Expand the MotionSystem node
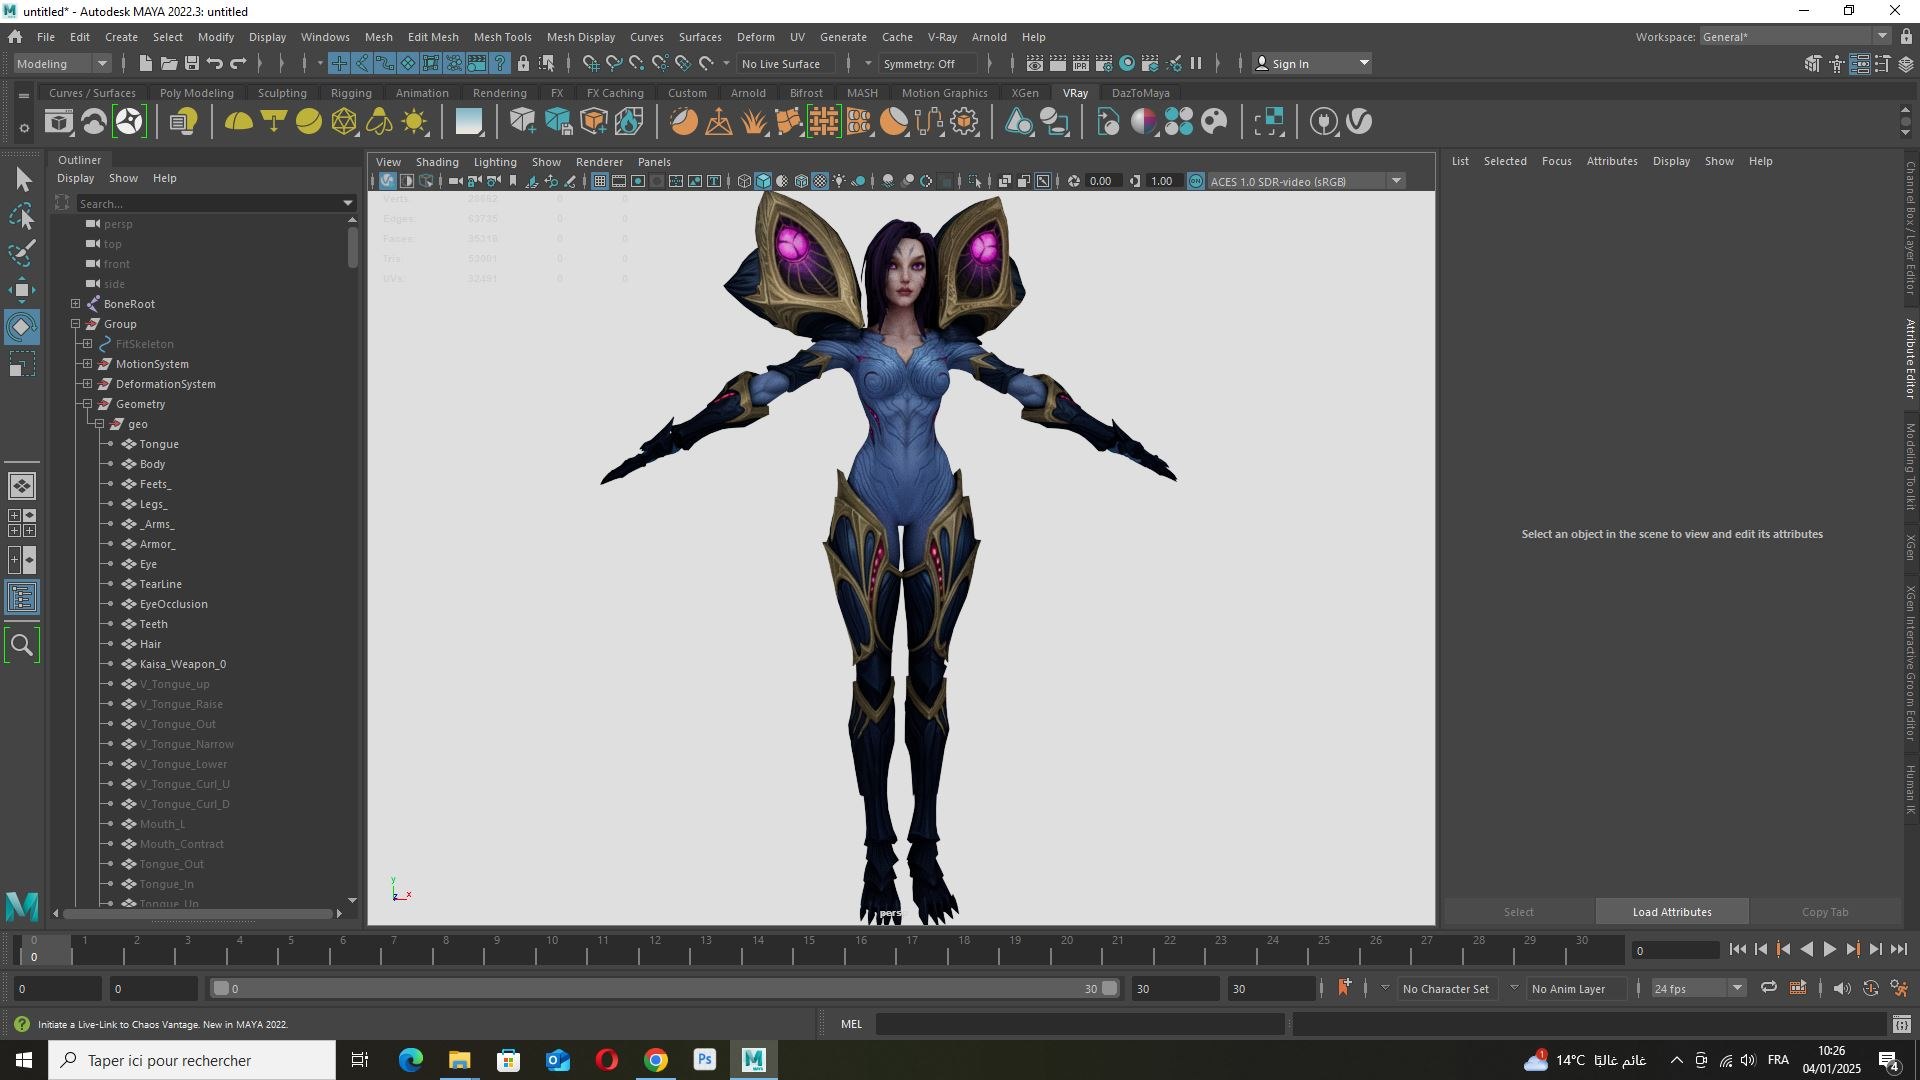This screenshot has width=1920, height=1080. (87, 363)
